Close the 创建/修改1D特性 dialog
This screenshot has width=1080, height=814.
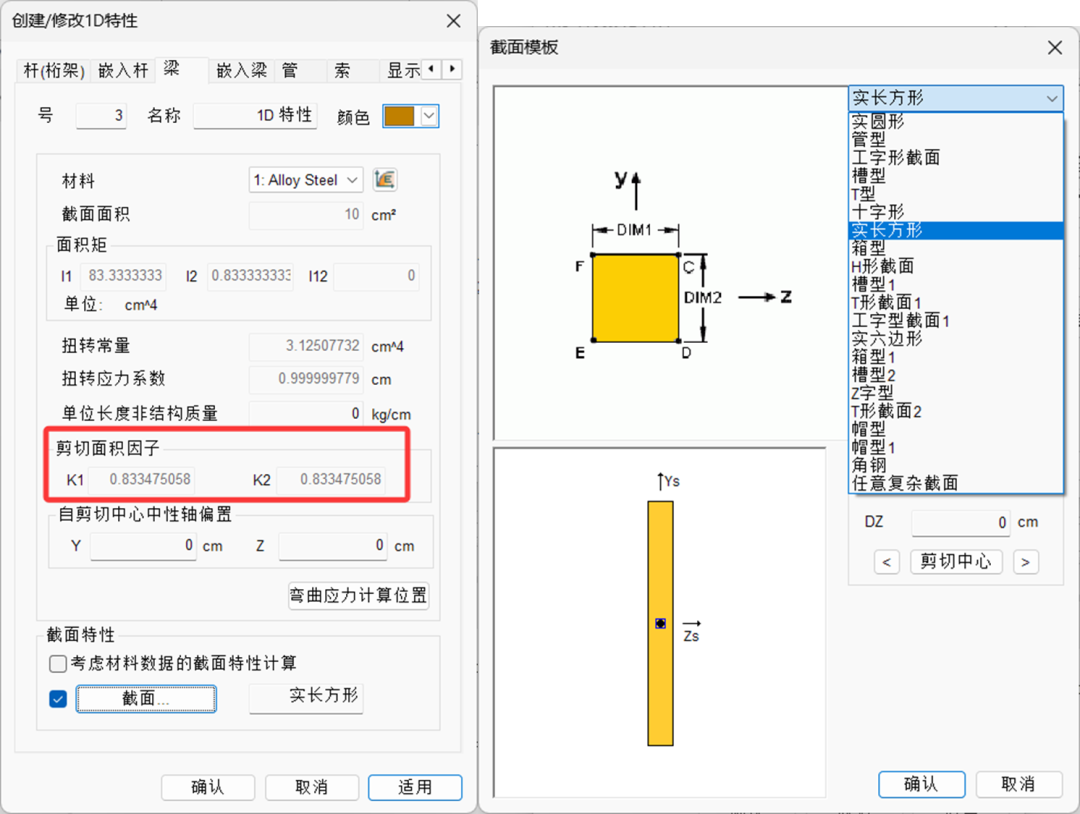click(x=453, y=20)
